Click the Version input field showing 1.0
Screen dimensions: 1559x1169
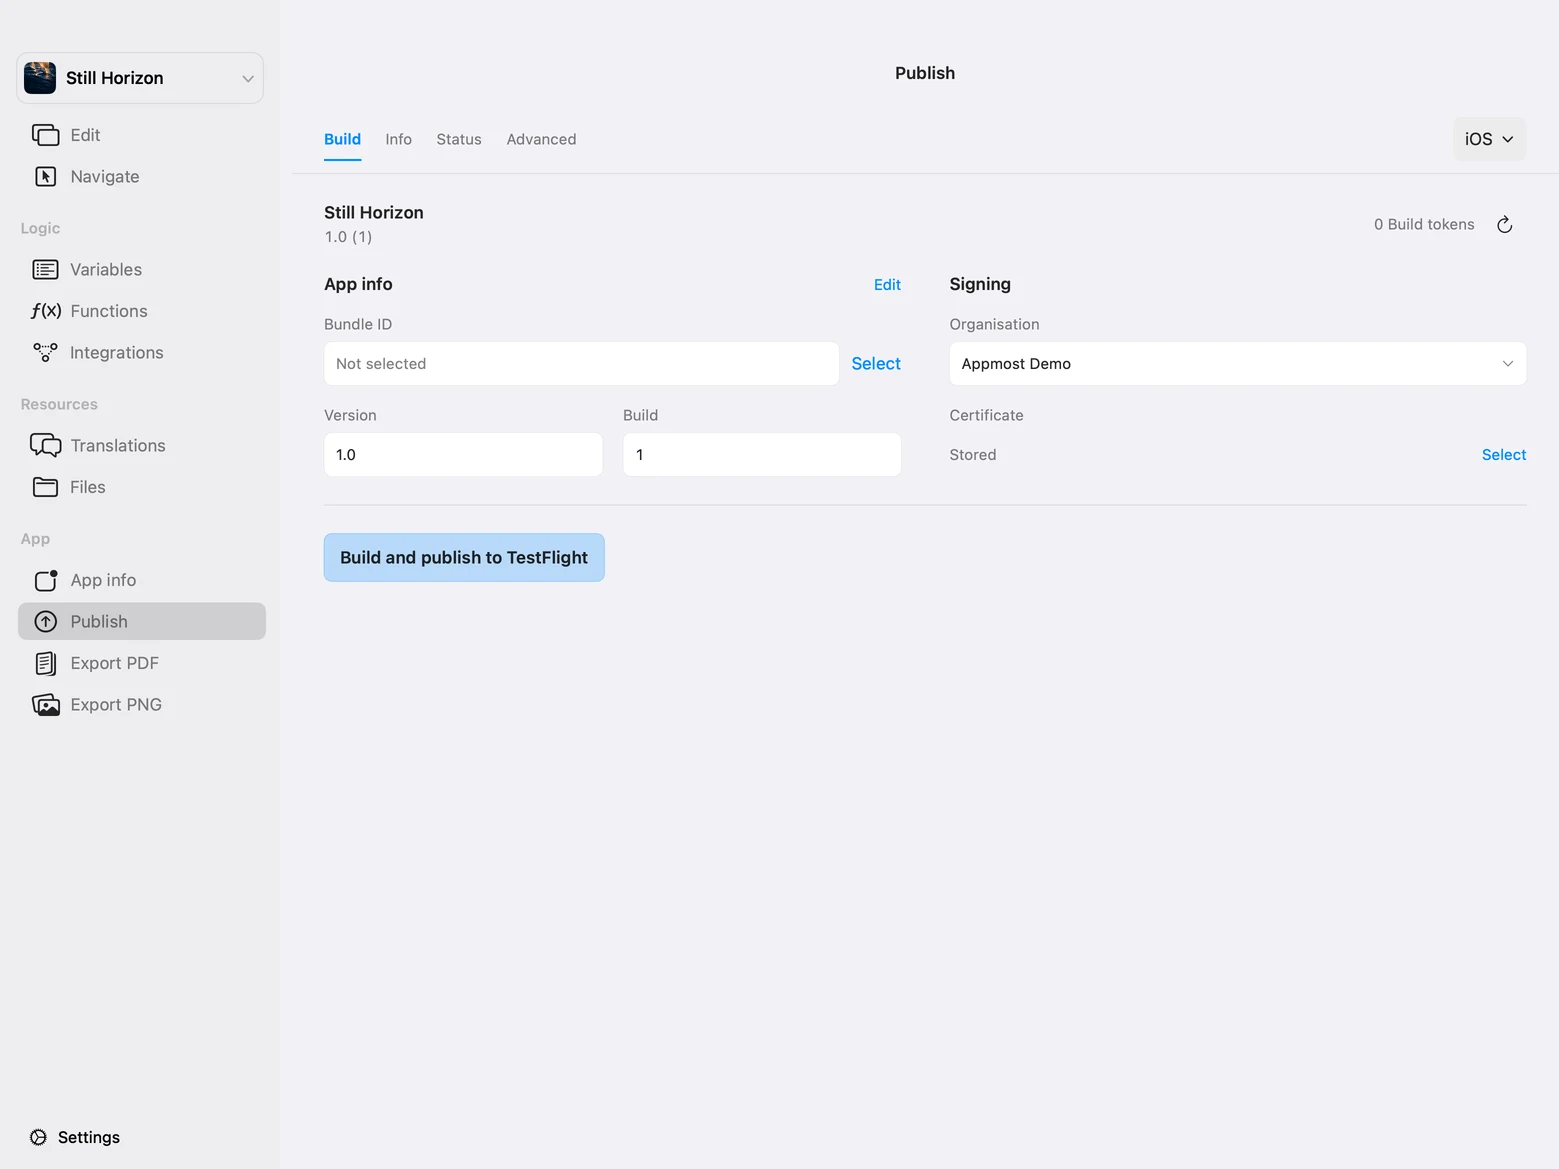tap(463, 455)
